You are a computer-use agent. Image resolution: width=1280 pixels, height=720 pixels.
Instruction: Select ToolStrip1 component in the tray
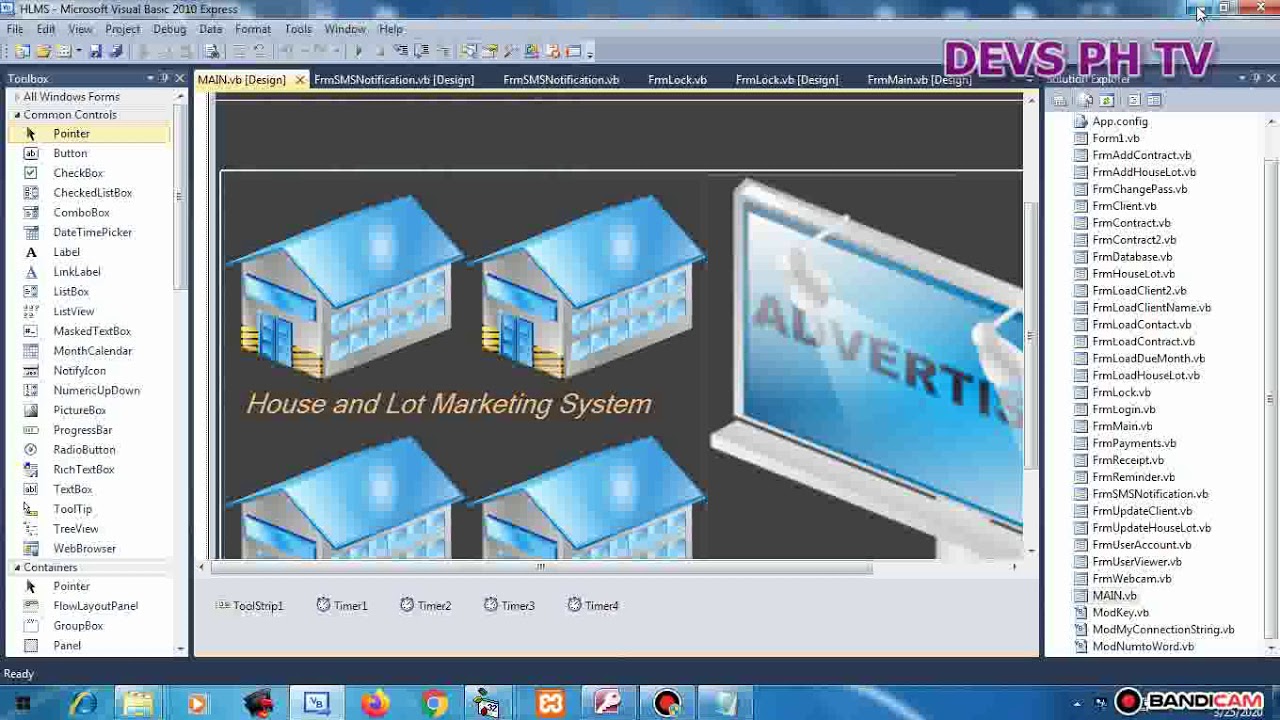pyautogui.click(x=250, y=605)
